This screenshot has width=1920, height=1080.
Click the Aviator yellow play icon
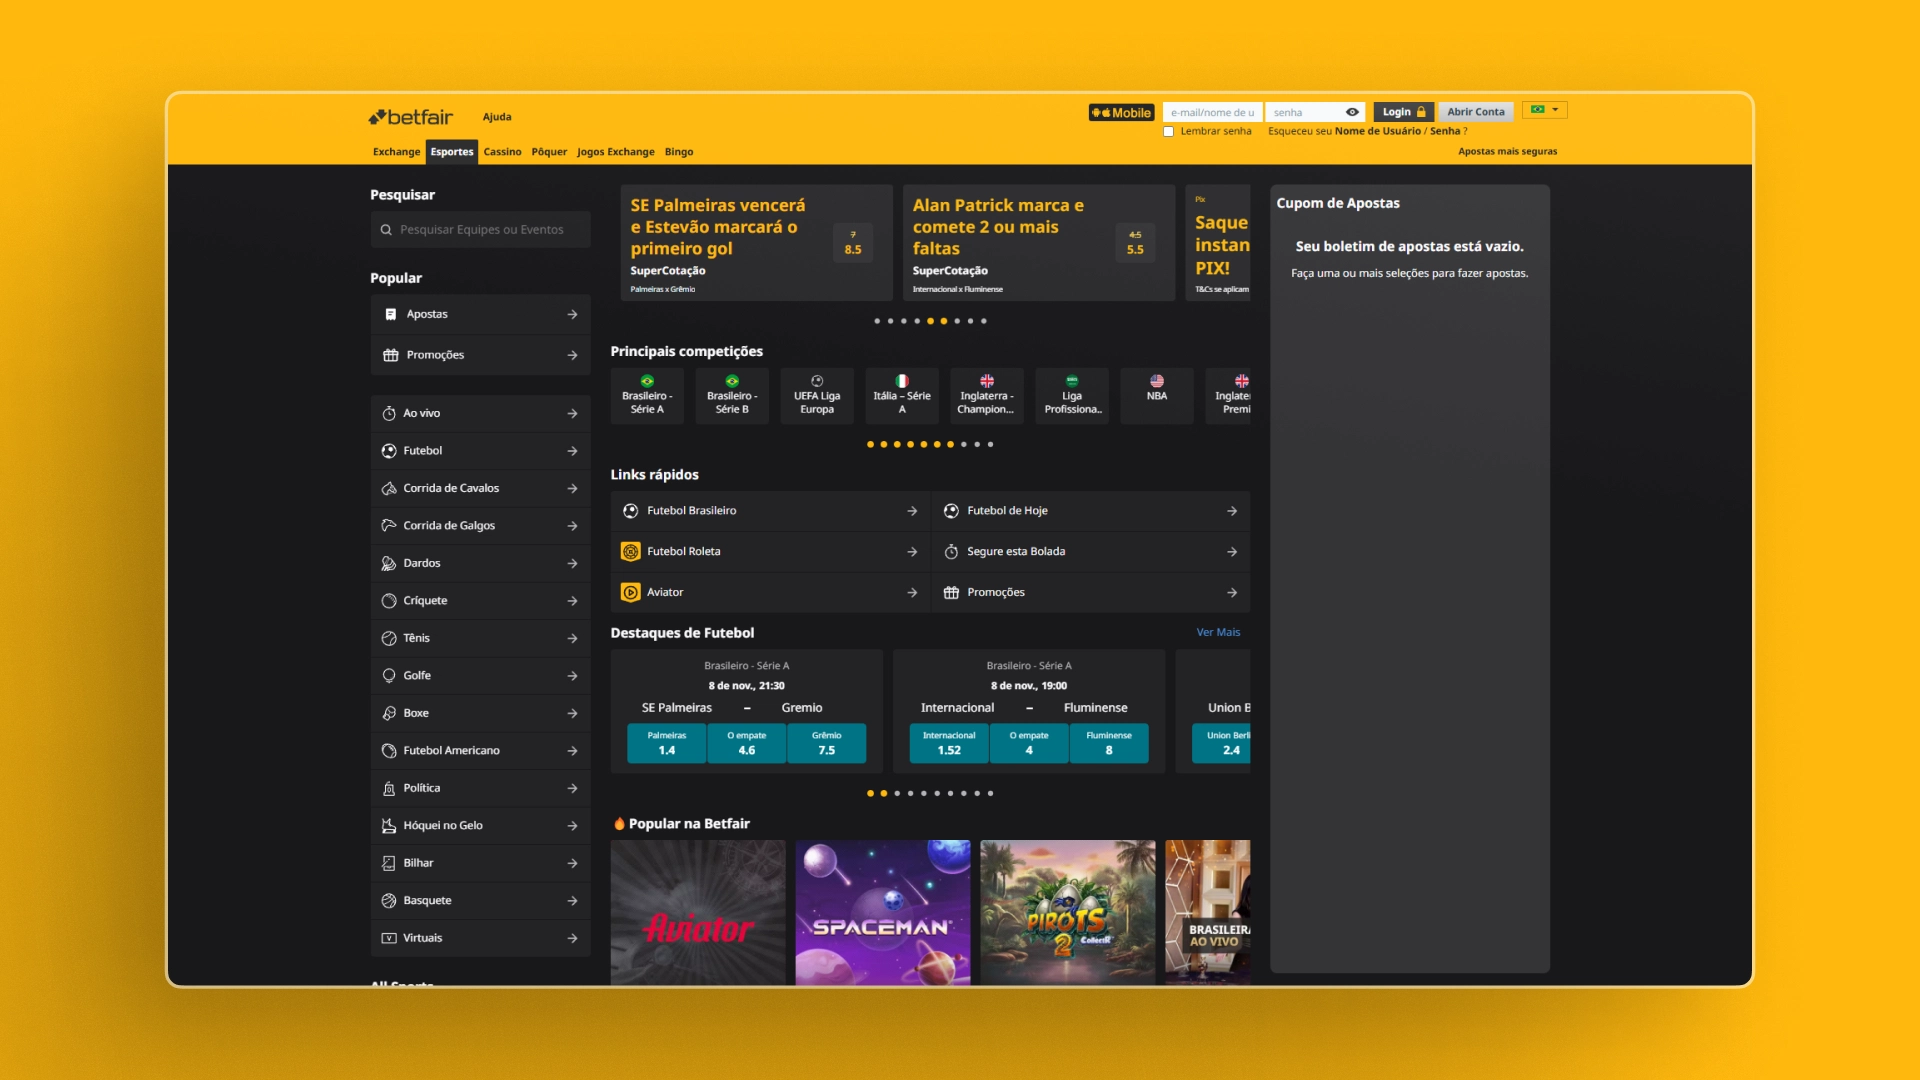[630, 593]
